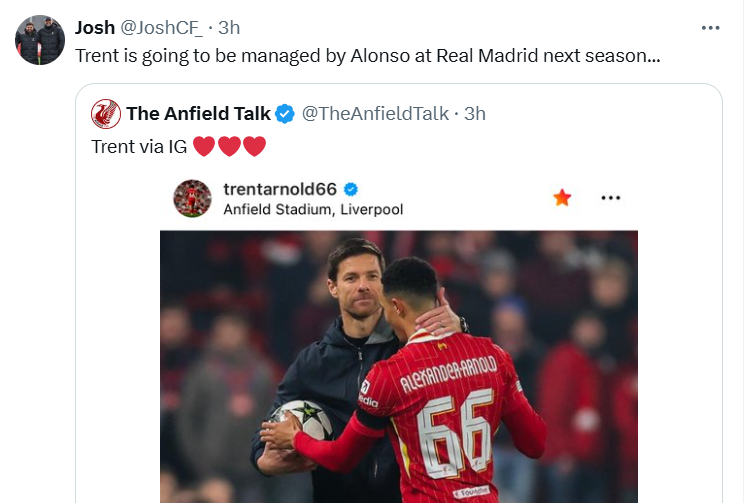Click the tweet text about Trent and Alonso
The width and height of the screenshot is (746, 503).
tap(367, 55)
